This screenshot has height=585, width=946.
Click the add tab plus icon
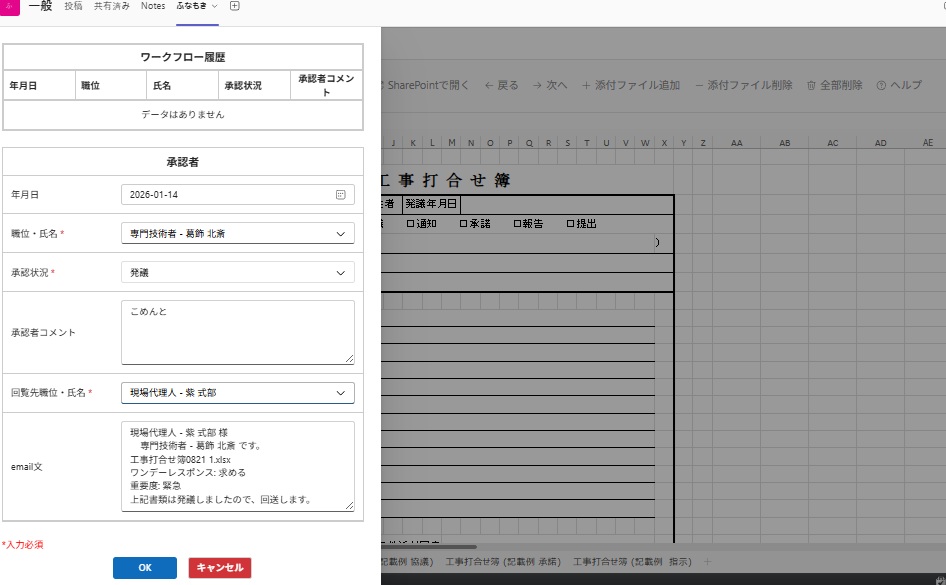click(235, 6)
